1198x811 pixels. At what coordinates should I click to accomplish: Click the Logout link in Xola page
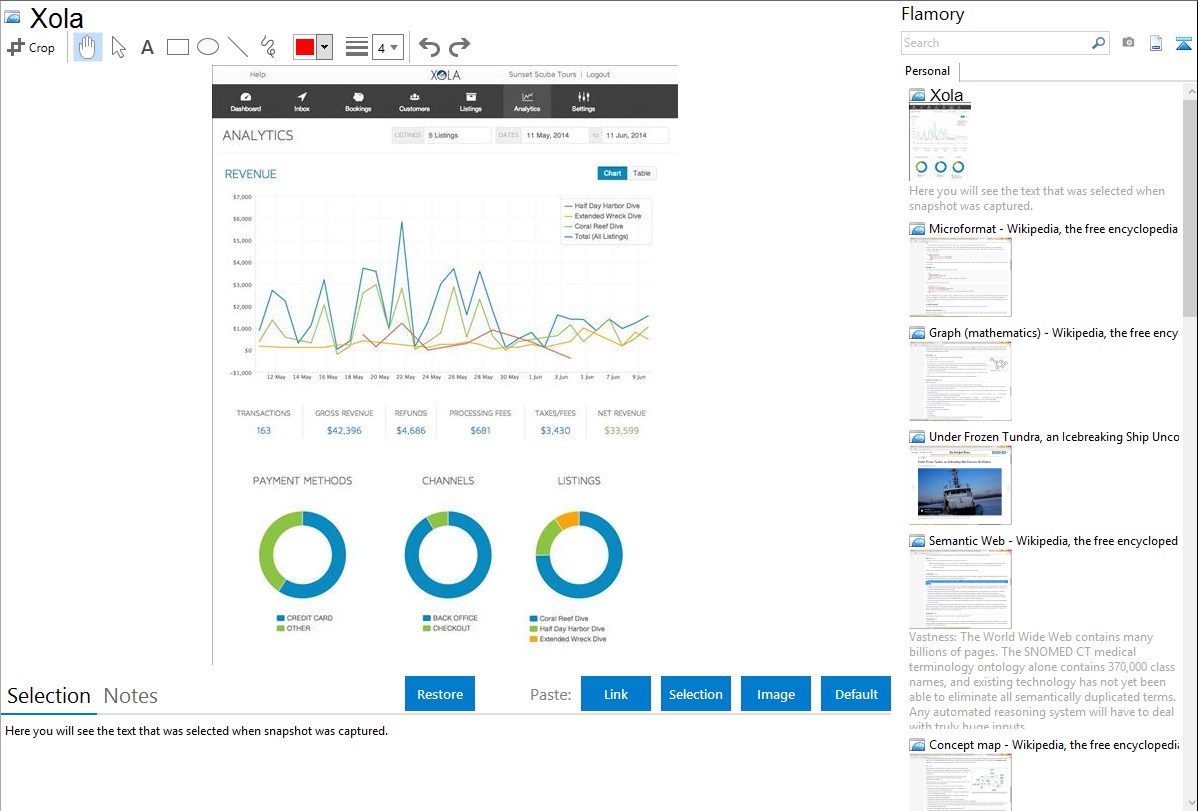[x=598, y=74]
